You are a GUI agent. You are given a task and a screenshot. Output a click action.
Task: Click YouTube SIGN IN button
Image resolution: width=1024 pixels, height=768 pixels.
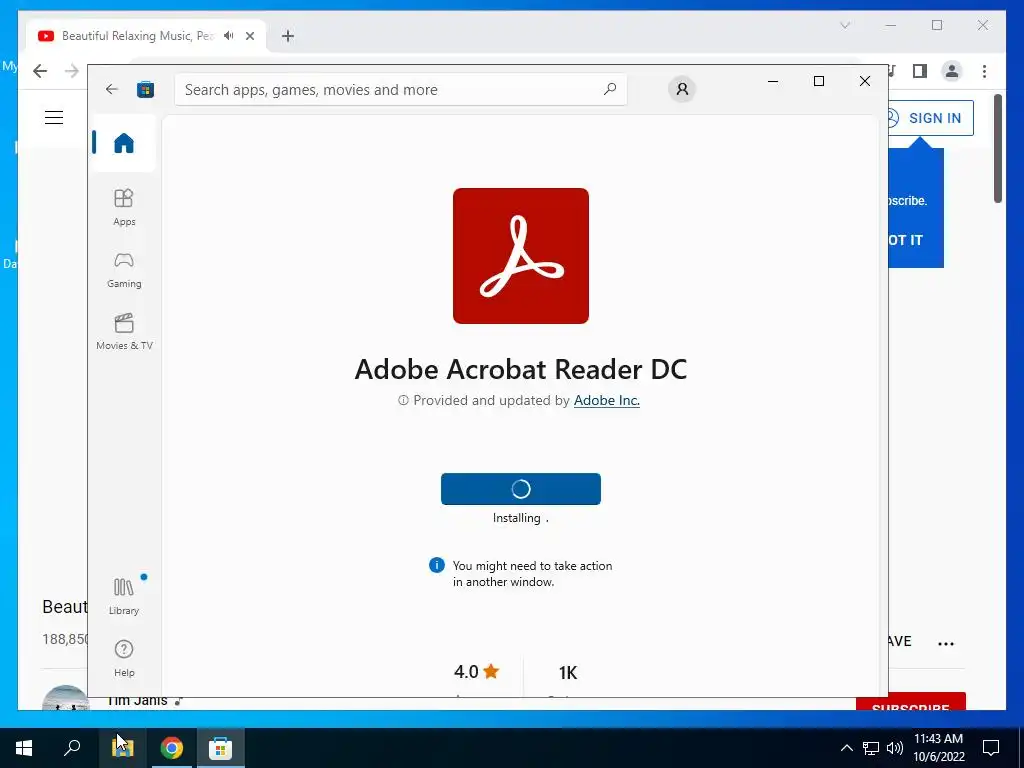pyautogui.click(x=930, y=118)
